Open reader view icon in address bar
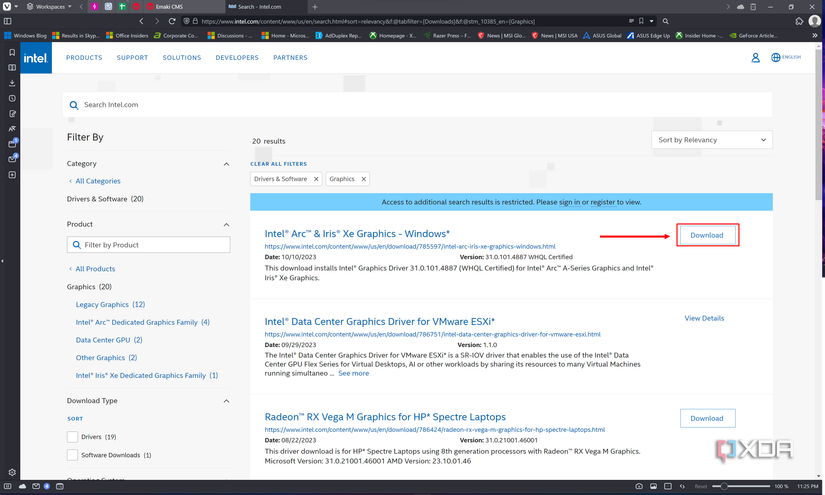This screenshot has width=825, height=495. pyautogui.click(x=631, y=21)
